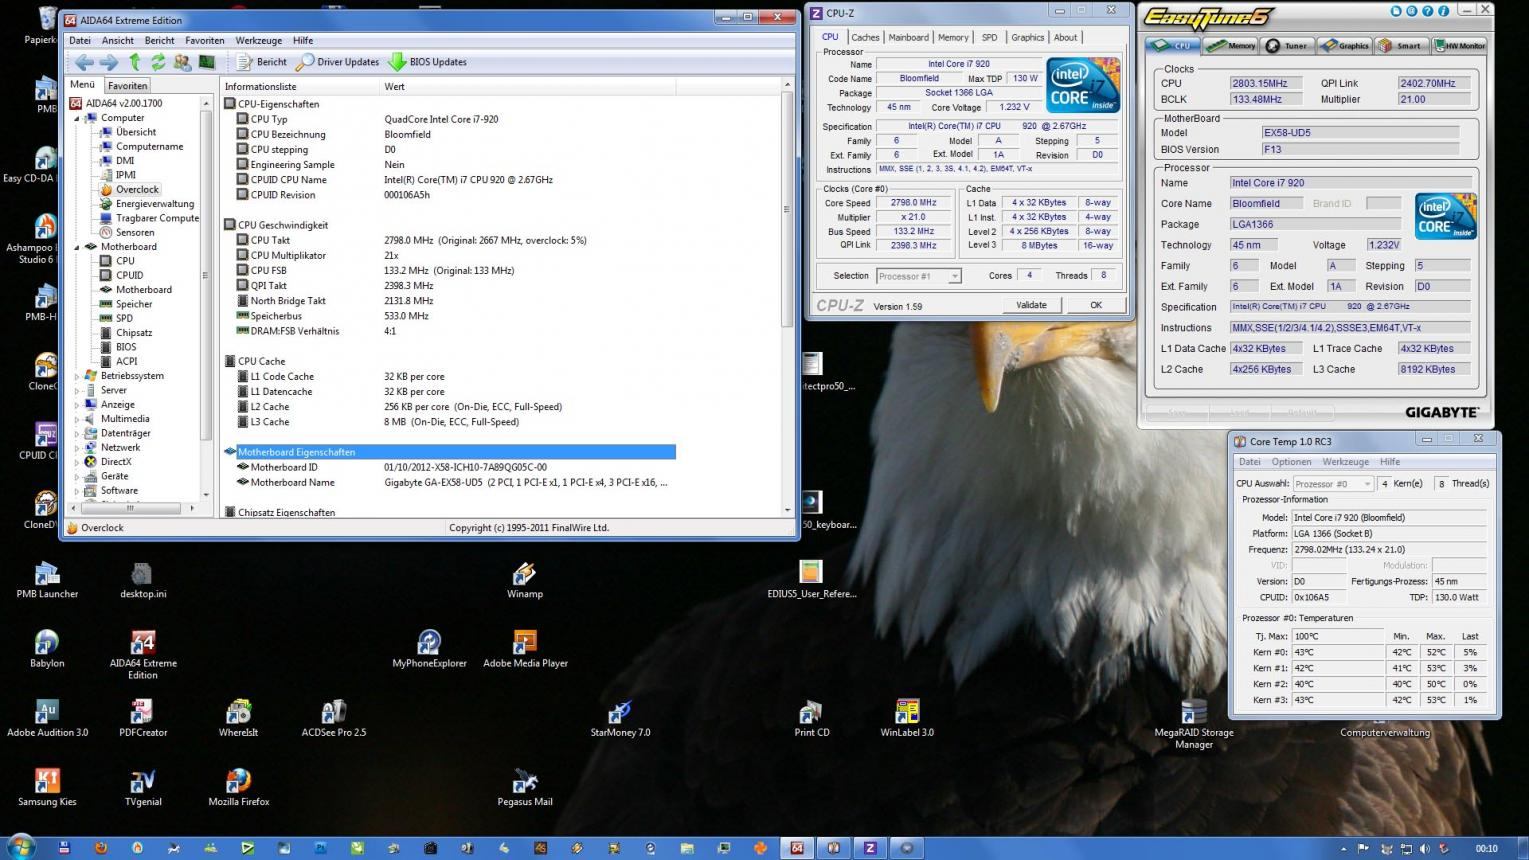This screenshot has height=860, width=1529.
Task: Open Optionen menu in Core Temp
Action: pyautogui.click(x=1291, y=462)
